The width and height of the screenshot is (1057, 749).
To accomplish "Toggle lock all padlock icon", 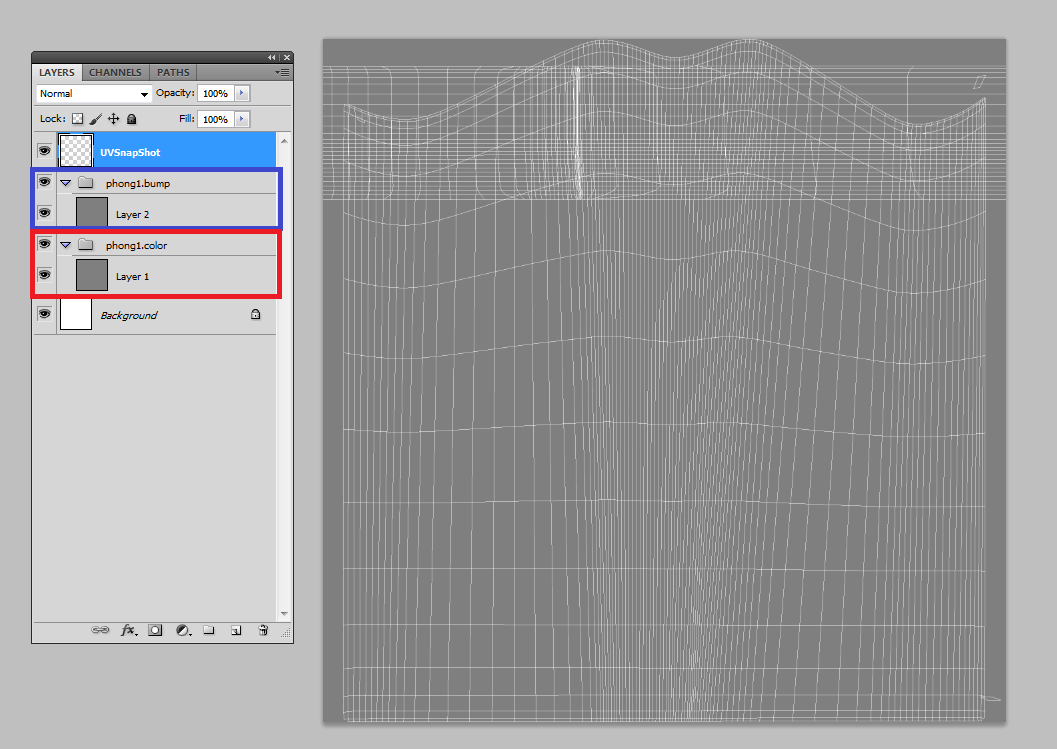I will [x=131, y=119].
